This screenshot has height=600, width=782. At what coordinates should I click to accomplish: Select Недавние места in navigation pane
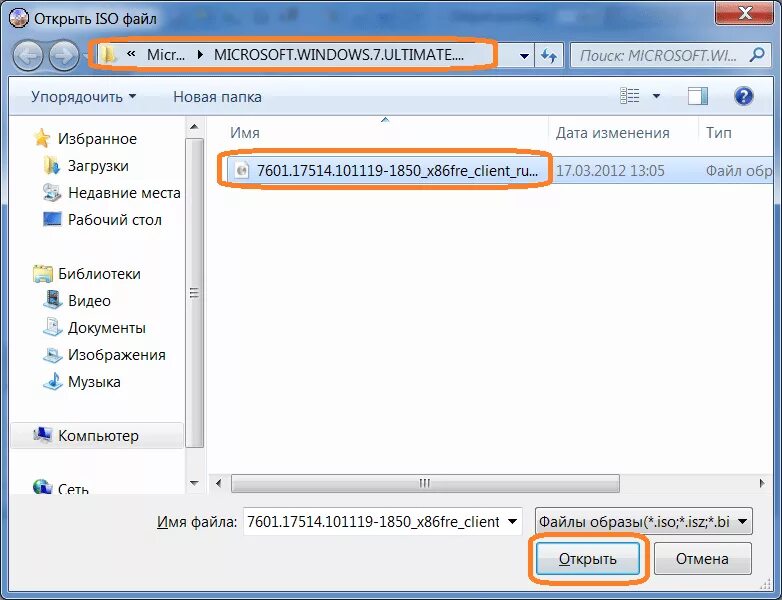click(x=124, y=193)
